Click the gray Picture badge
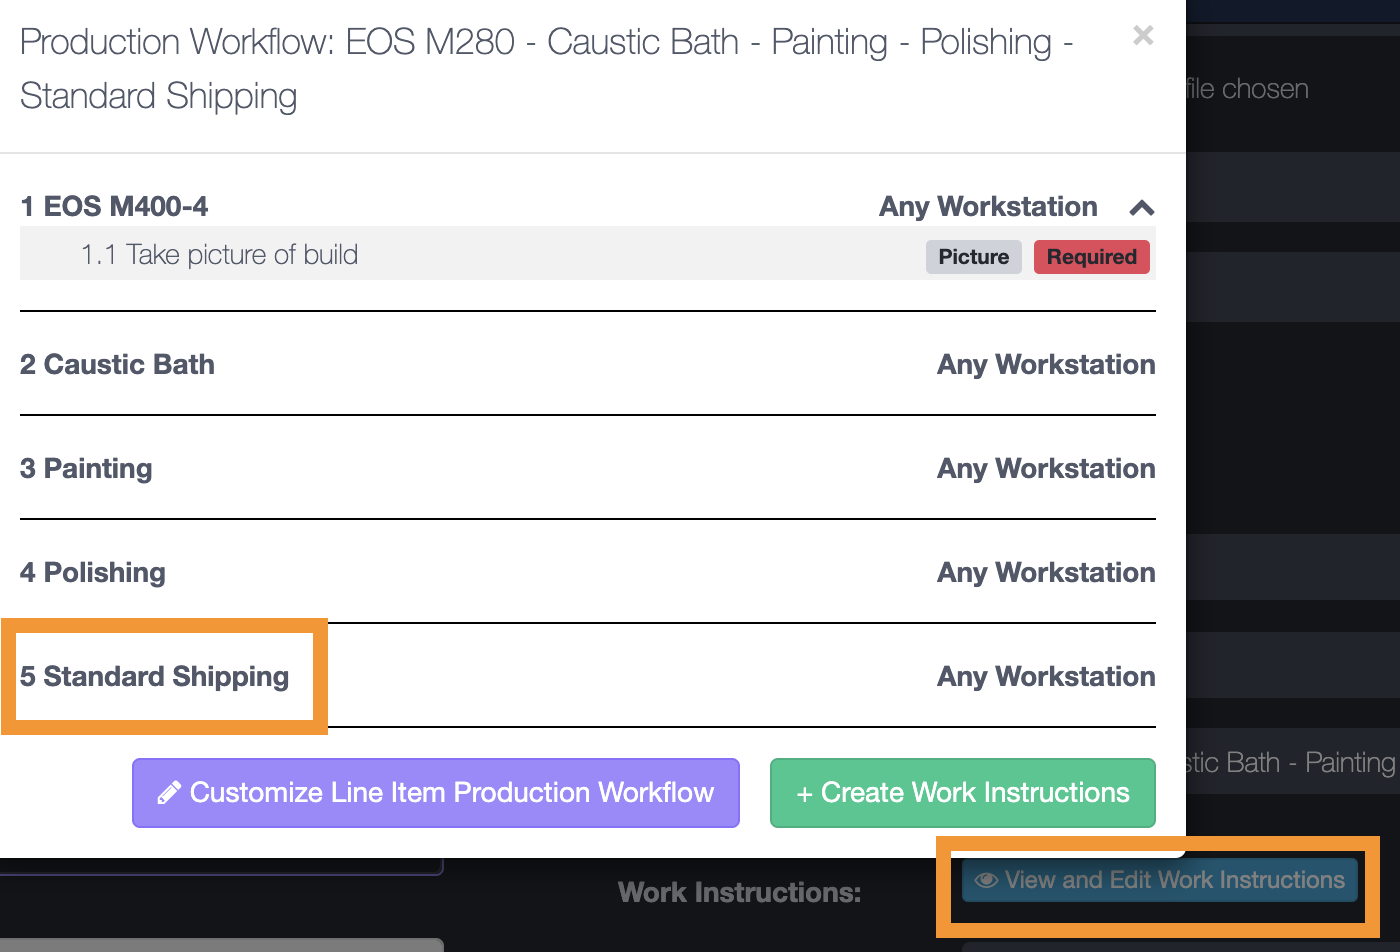The width and height of the screenshot is (1400, 952). coord(973,257)
